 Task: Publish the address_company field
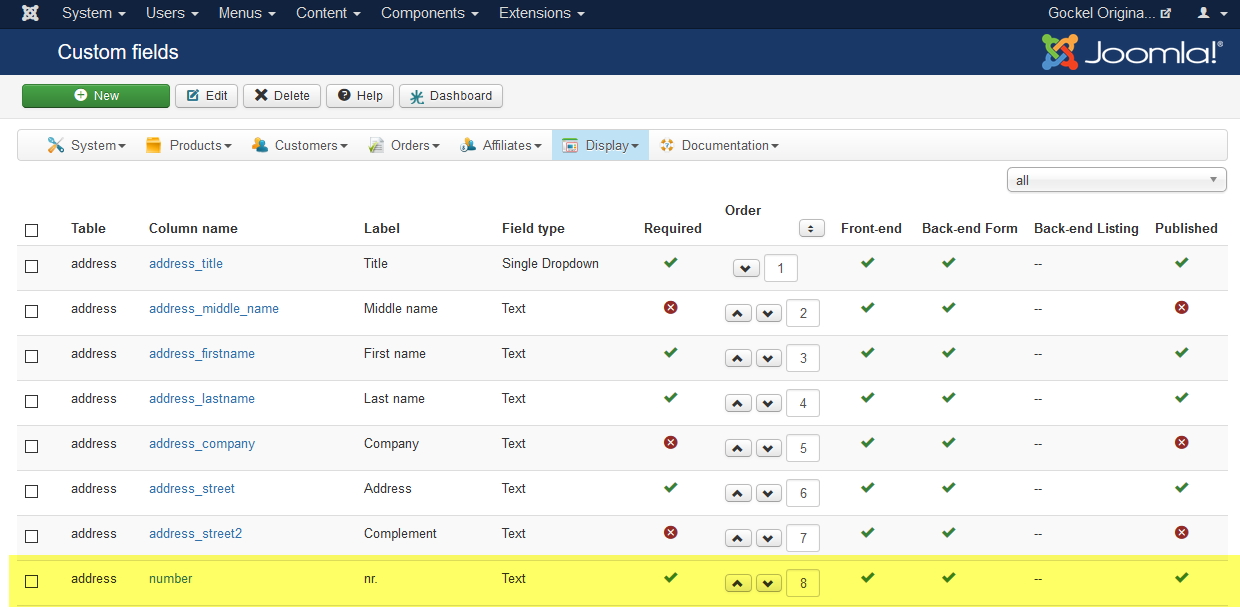tap(1181, 442)
